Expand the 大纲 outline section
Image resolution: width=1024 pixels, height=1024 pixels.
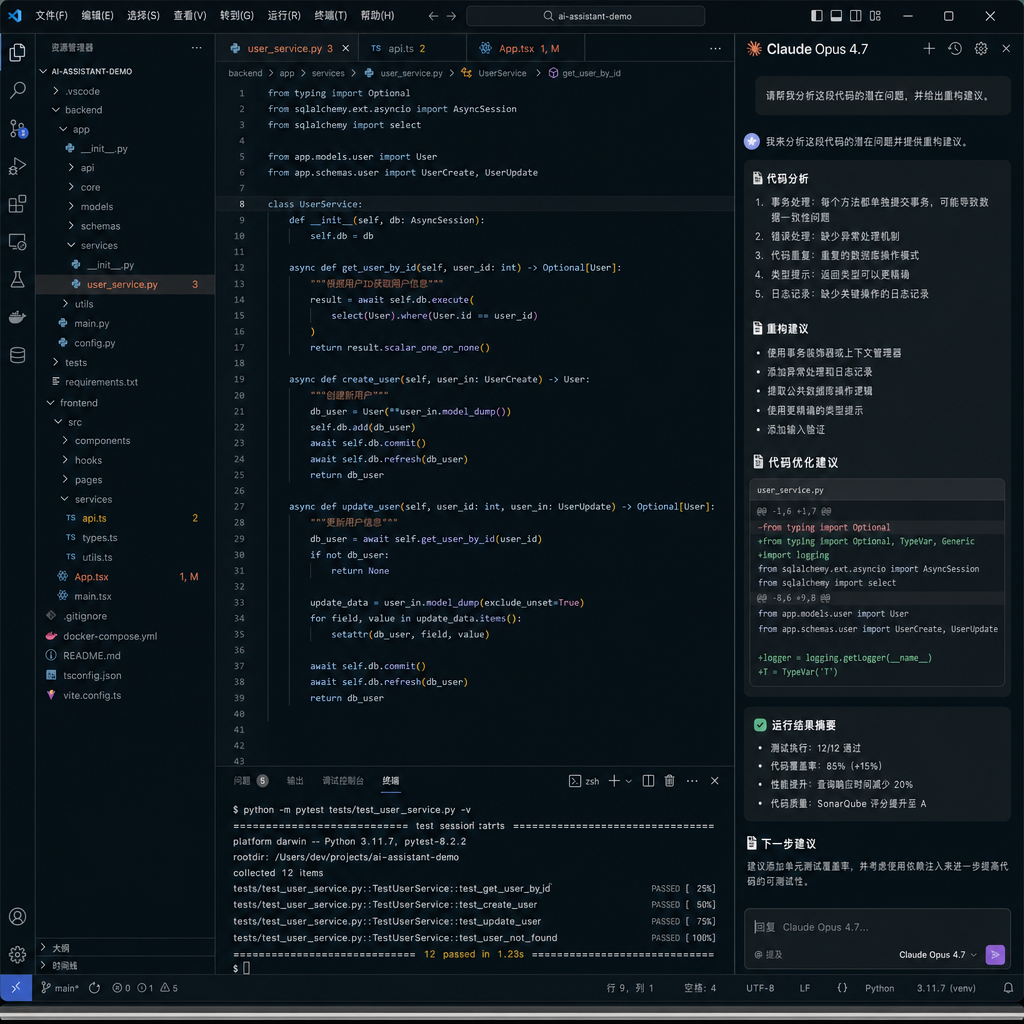click(x=60, y=948)
